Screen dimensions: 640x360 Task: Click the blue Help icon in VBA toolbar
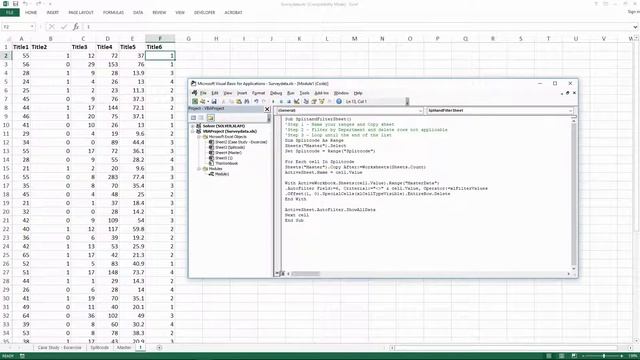(339, 101)
